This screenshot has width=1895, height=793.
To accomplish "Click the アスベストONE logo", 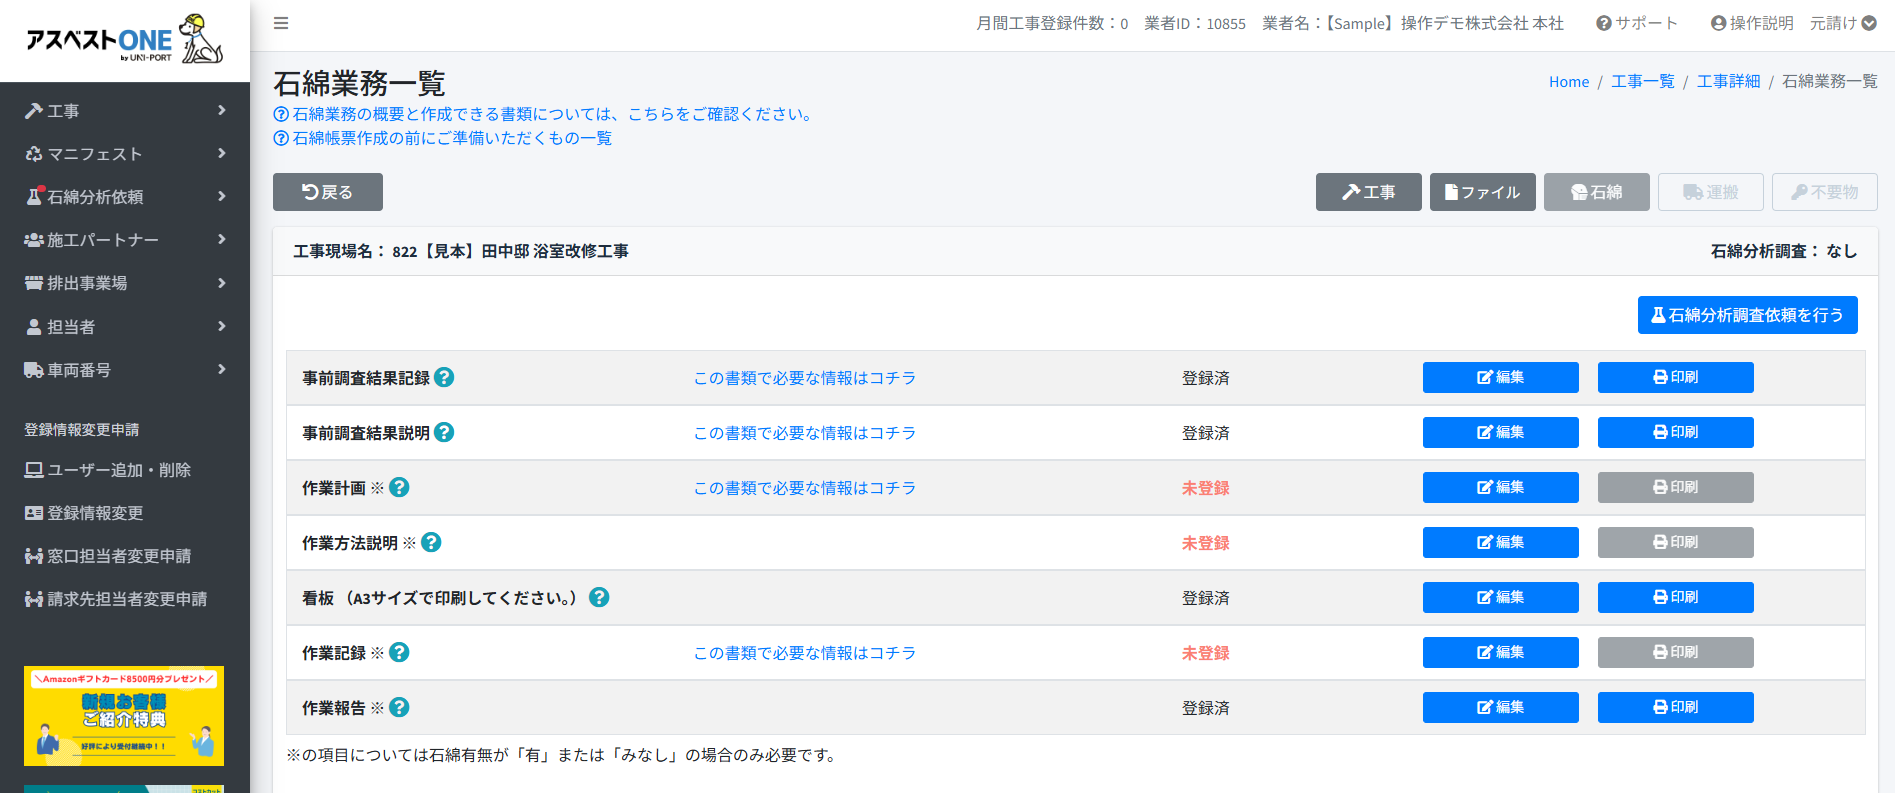I will click(x=124, y=40).
